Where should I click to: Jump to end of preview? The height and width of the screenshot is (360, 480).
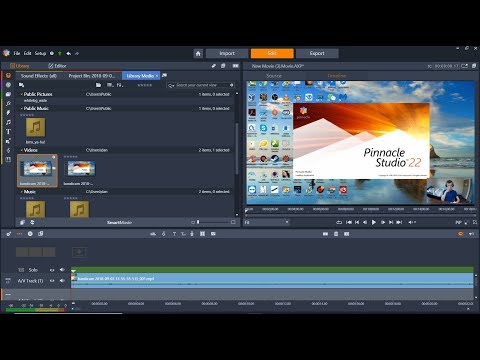click(399, 222)
